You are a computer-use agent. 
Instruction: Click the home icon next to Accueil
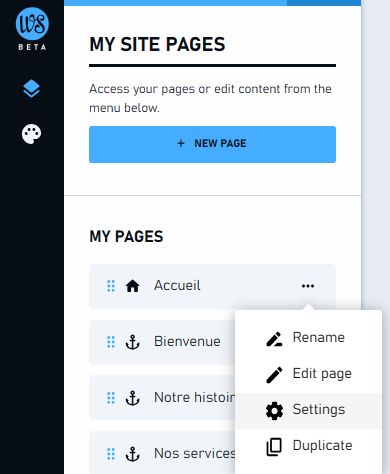(132, 286)
